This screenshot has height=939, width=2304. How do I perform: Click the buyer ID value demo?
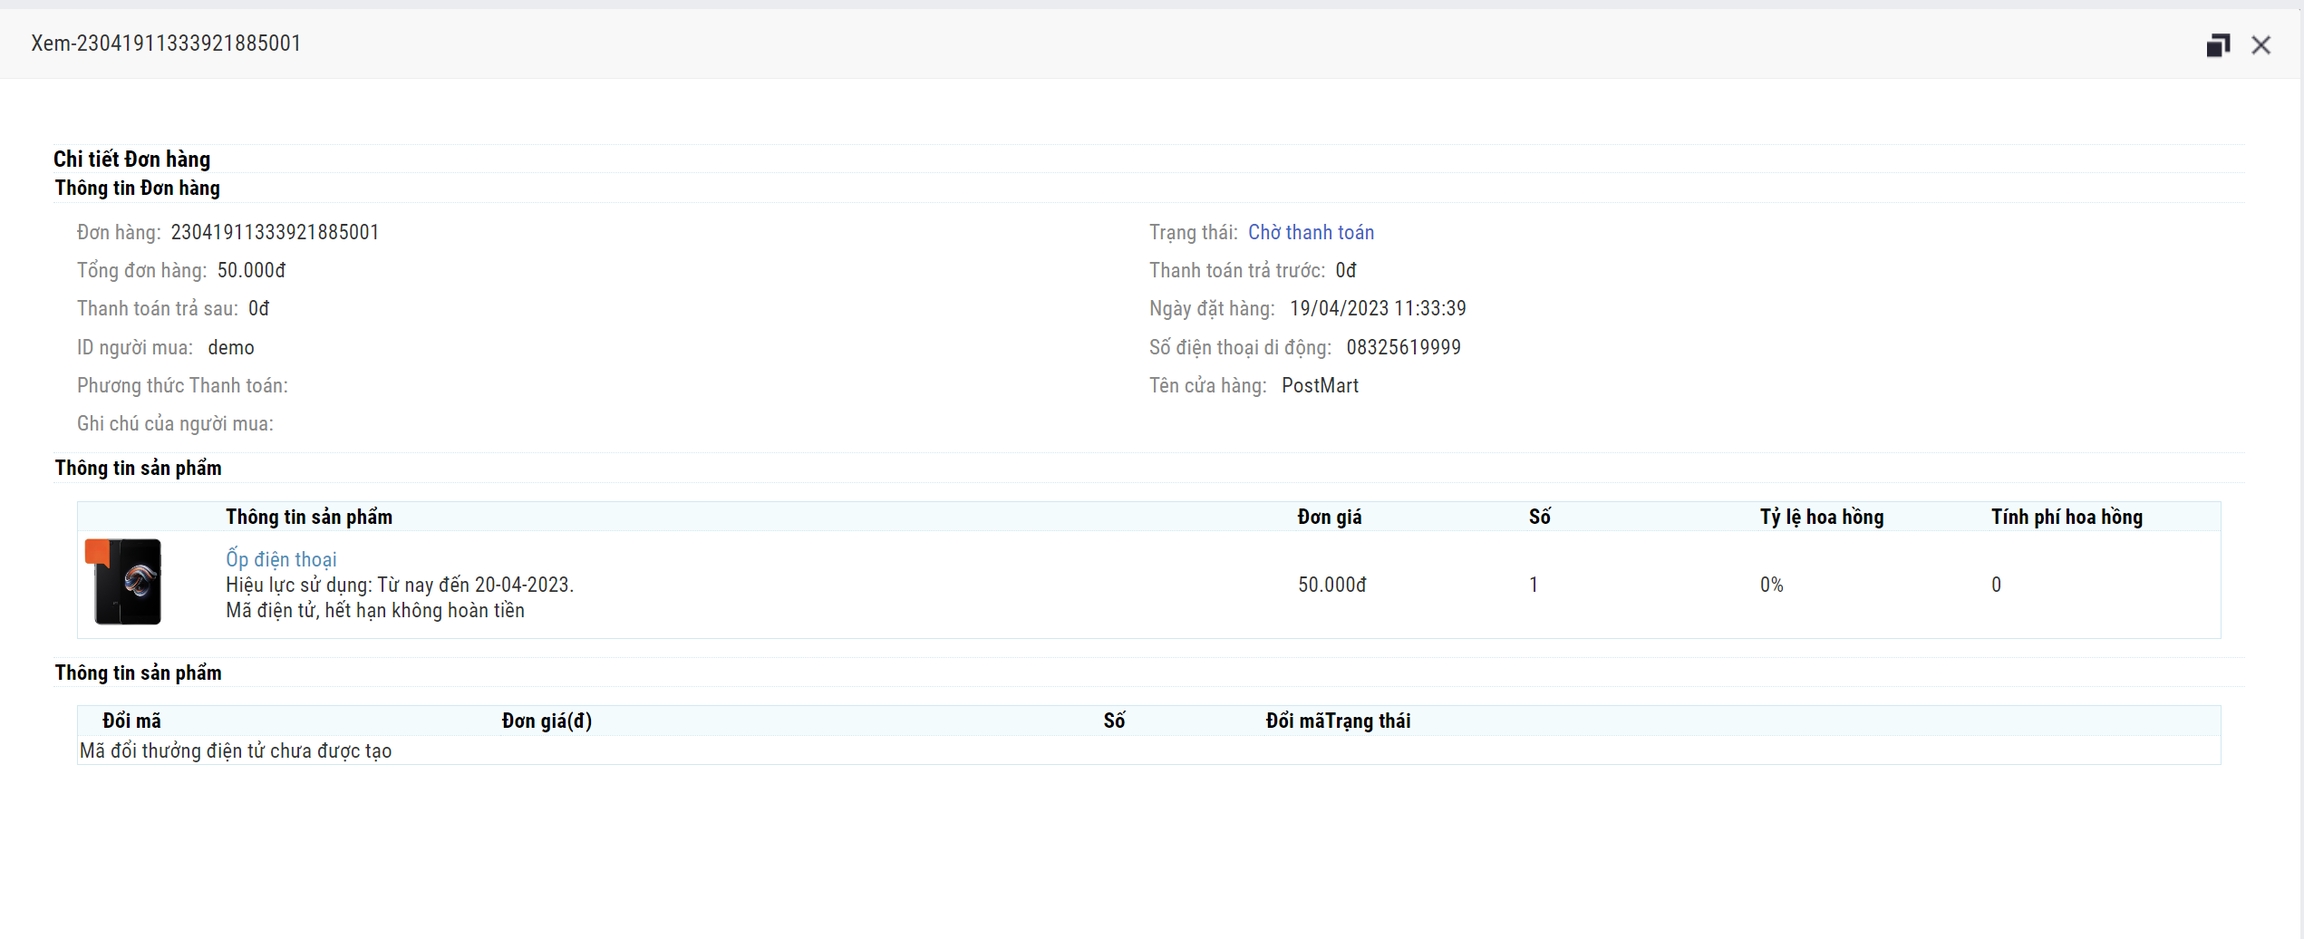pyautogui.click(x=231, y=347)
